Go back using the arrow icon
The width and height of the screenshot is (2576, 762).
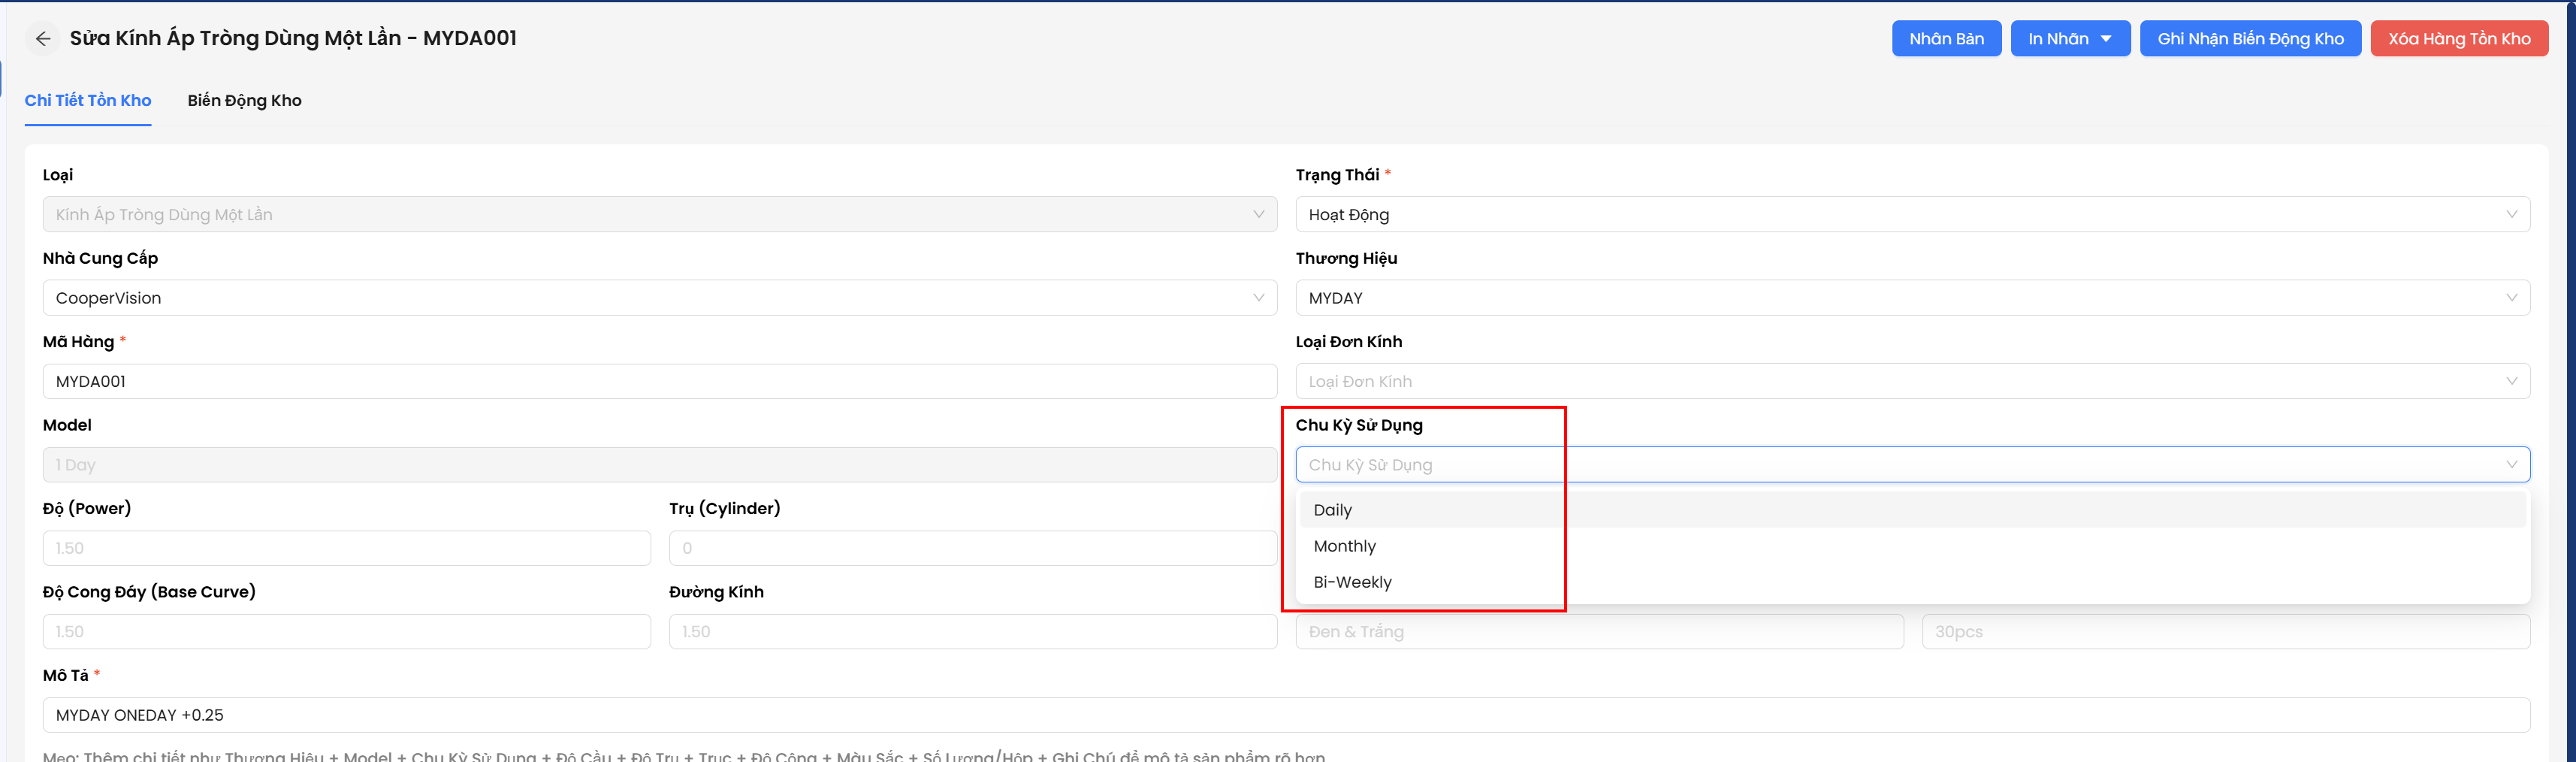pyautogui.click(x=42, y=39)
